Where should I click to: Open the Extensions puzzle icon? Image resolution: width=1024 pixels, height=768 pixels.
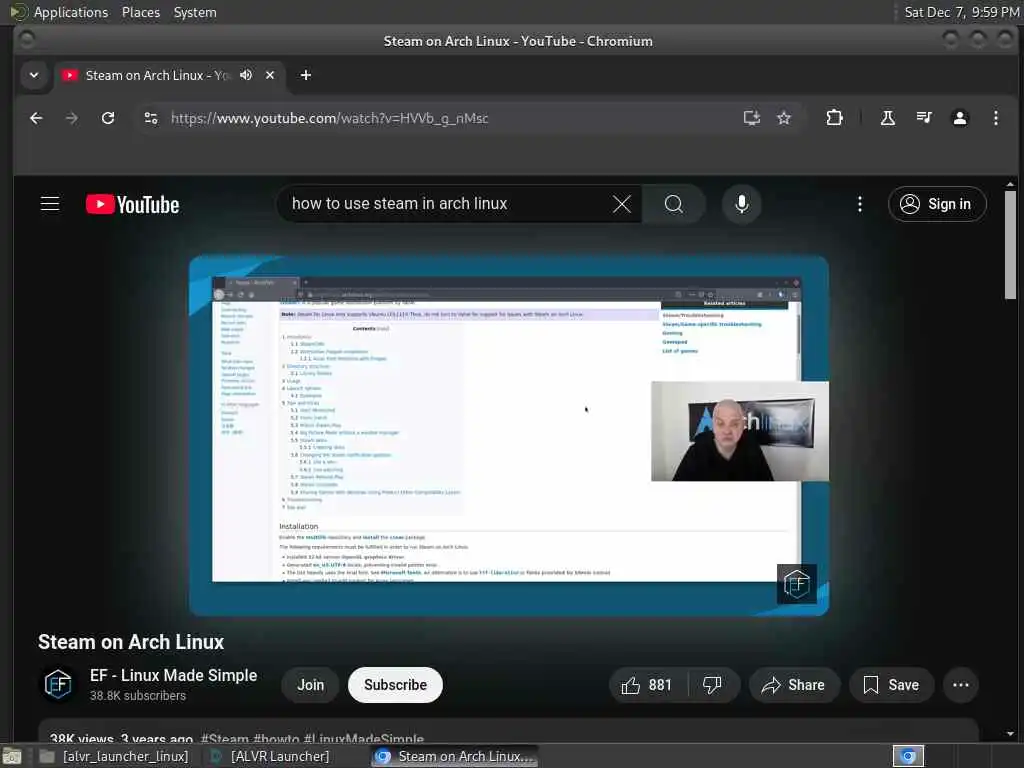pos(834,118)
